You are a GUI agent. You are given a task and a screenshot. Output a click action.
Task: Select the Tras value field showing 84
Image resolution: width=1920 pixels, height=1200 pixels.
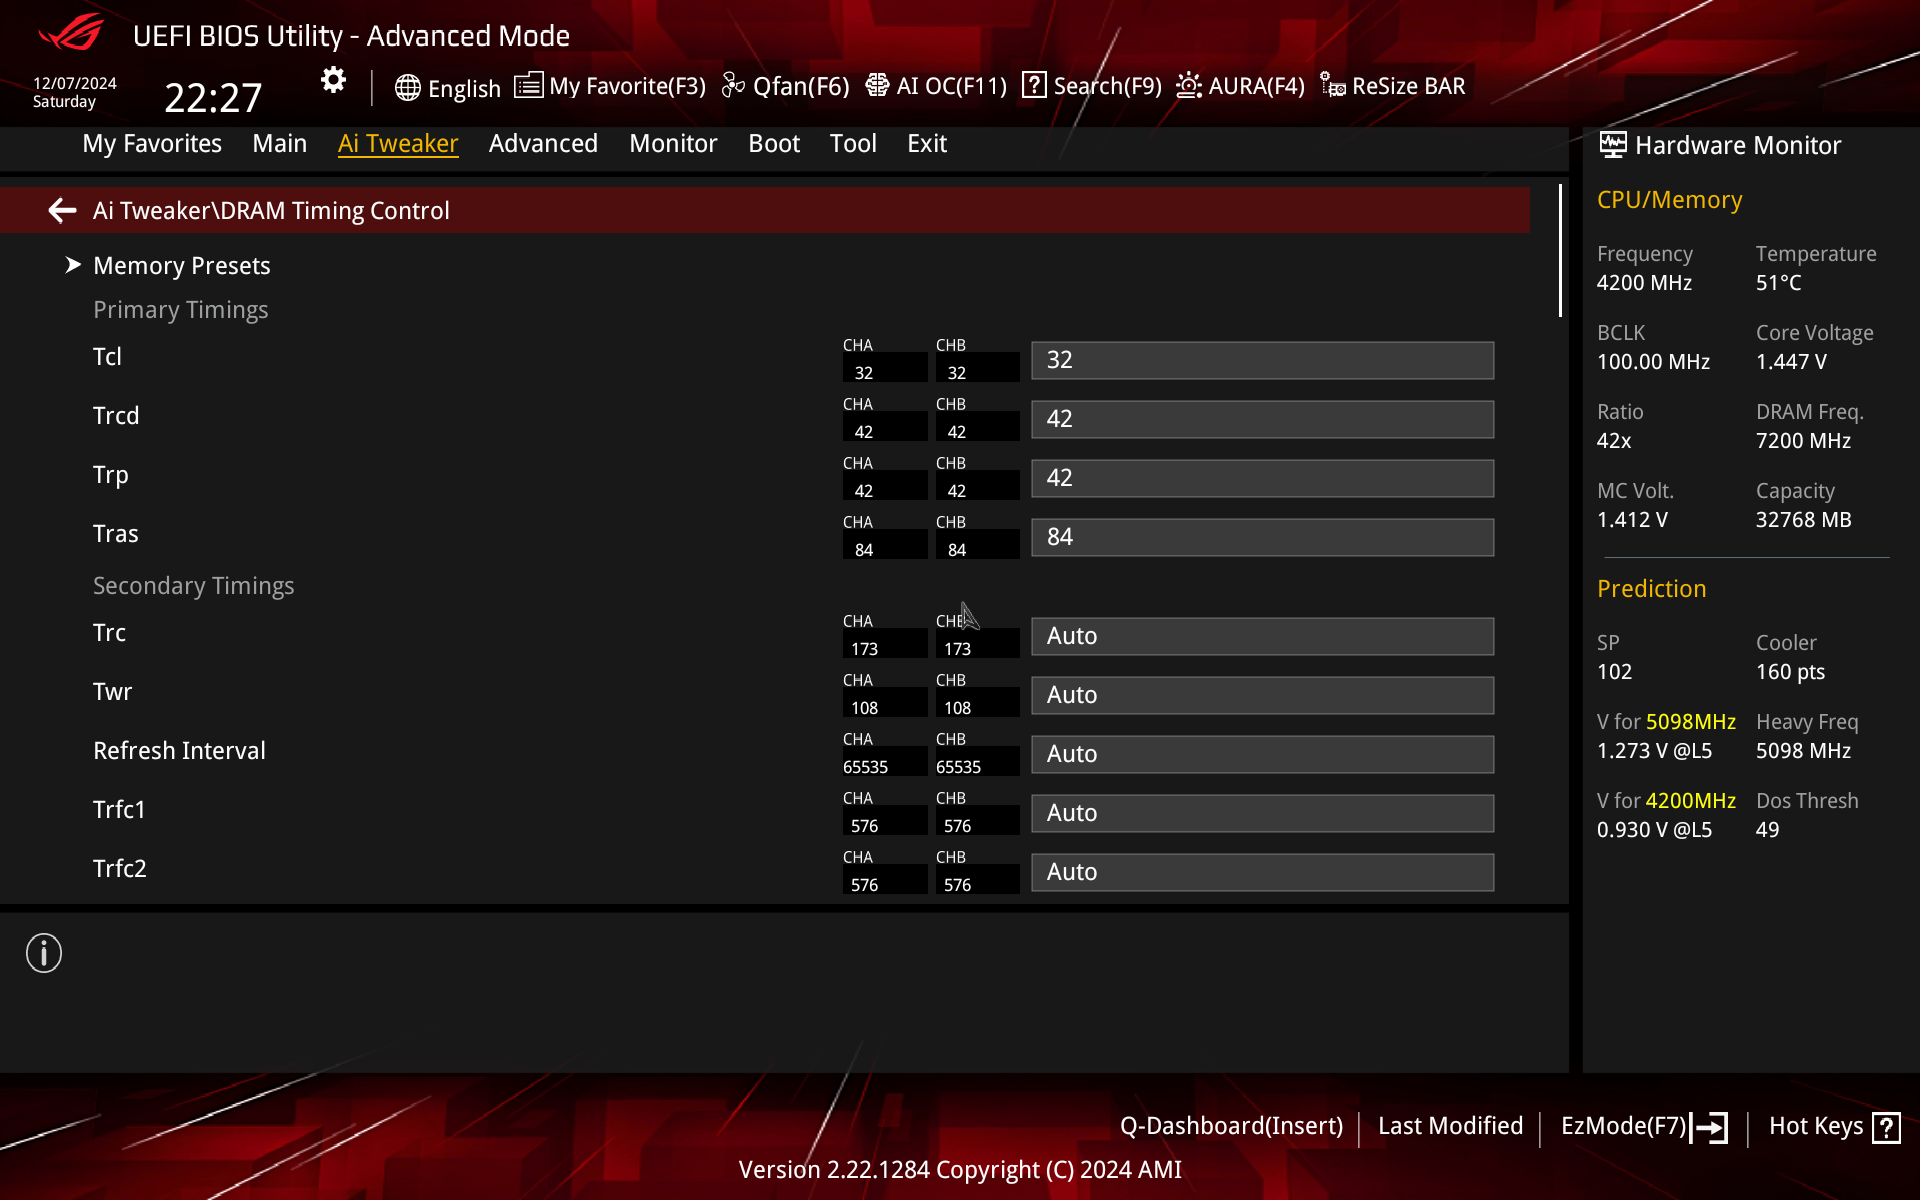pos(1262,537)
